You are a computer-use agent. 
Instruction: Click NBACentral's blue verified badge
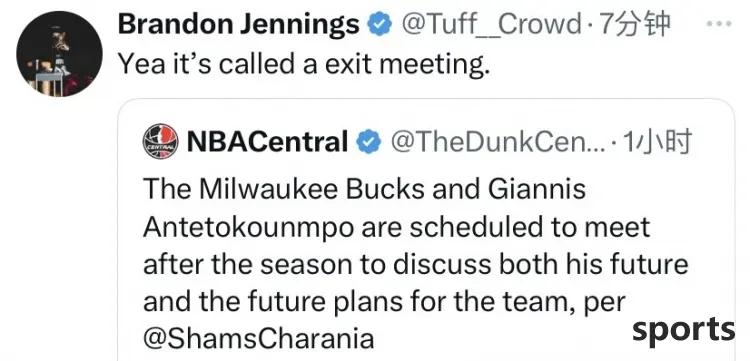click(x=369, y=142)
